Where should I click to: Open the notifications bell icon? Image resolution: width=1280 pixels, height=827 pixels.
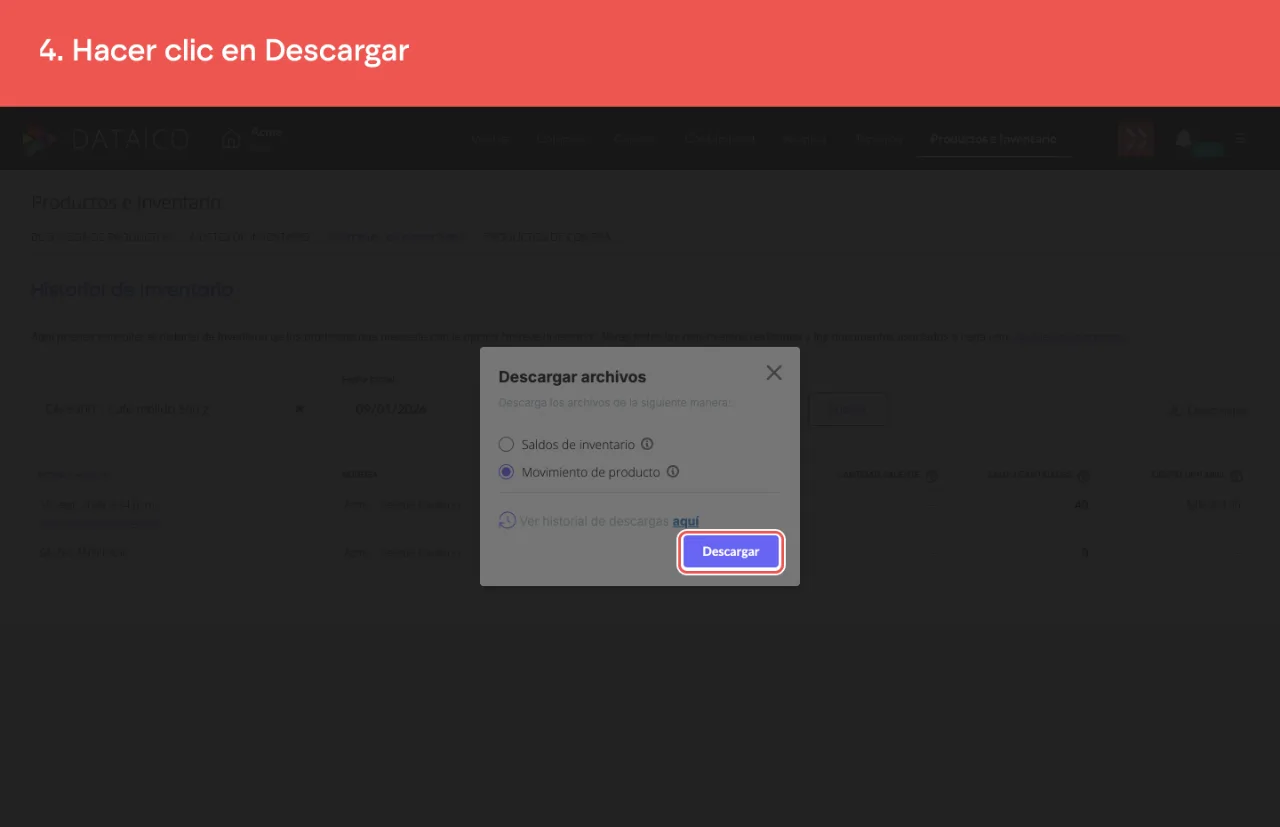pos(1183,139)
